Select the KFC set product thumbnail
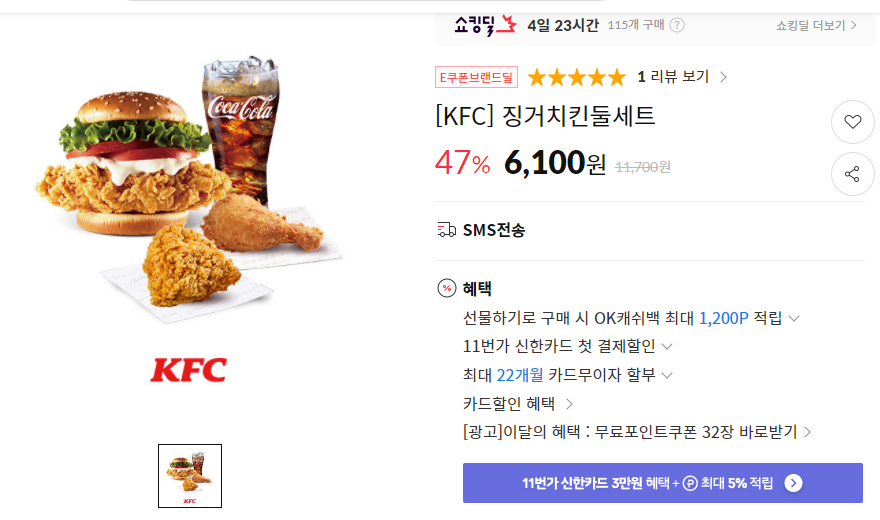The height and width of the screenshot is (520, 880). point(190,476)
